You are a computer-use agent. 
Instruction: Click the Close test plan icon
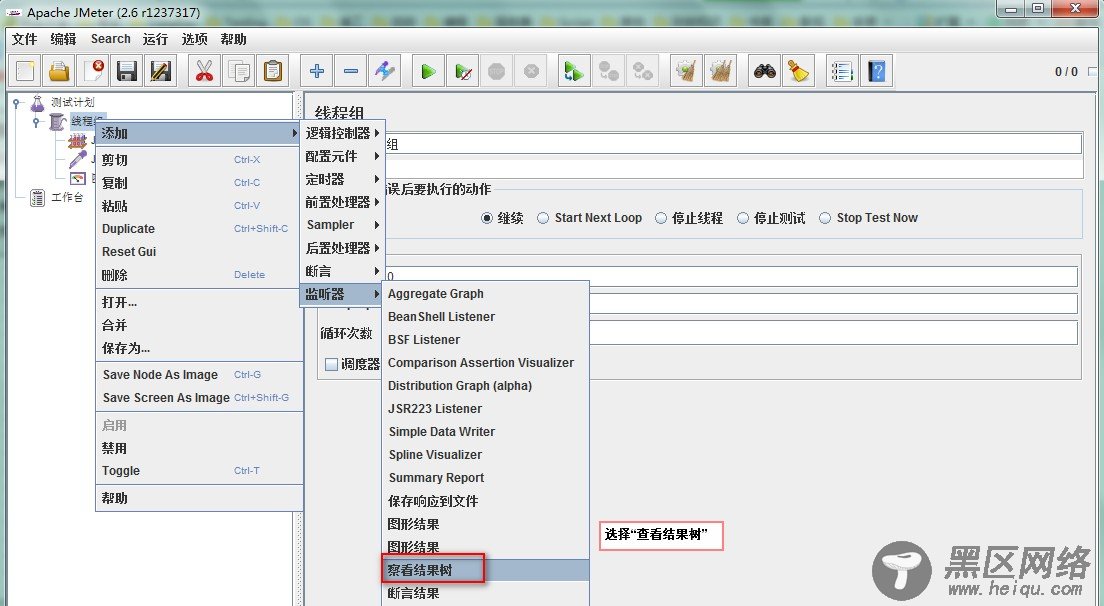coord(93,71)
